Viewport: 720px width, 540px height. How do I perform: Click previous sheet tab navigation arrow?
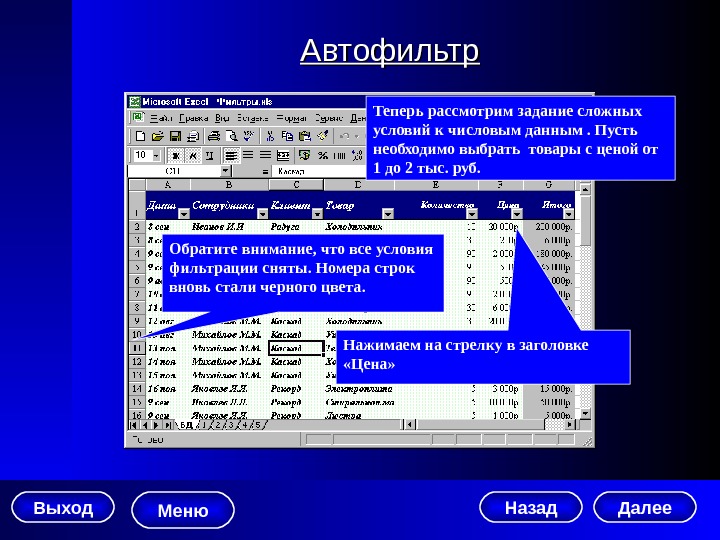click(145, 425)
